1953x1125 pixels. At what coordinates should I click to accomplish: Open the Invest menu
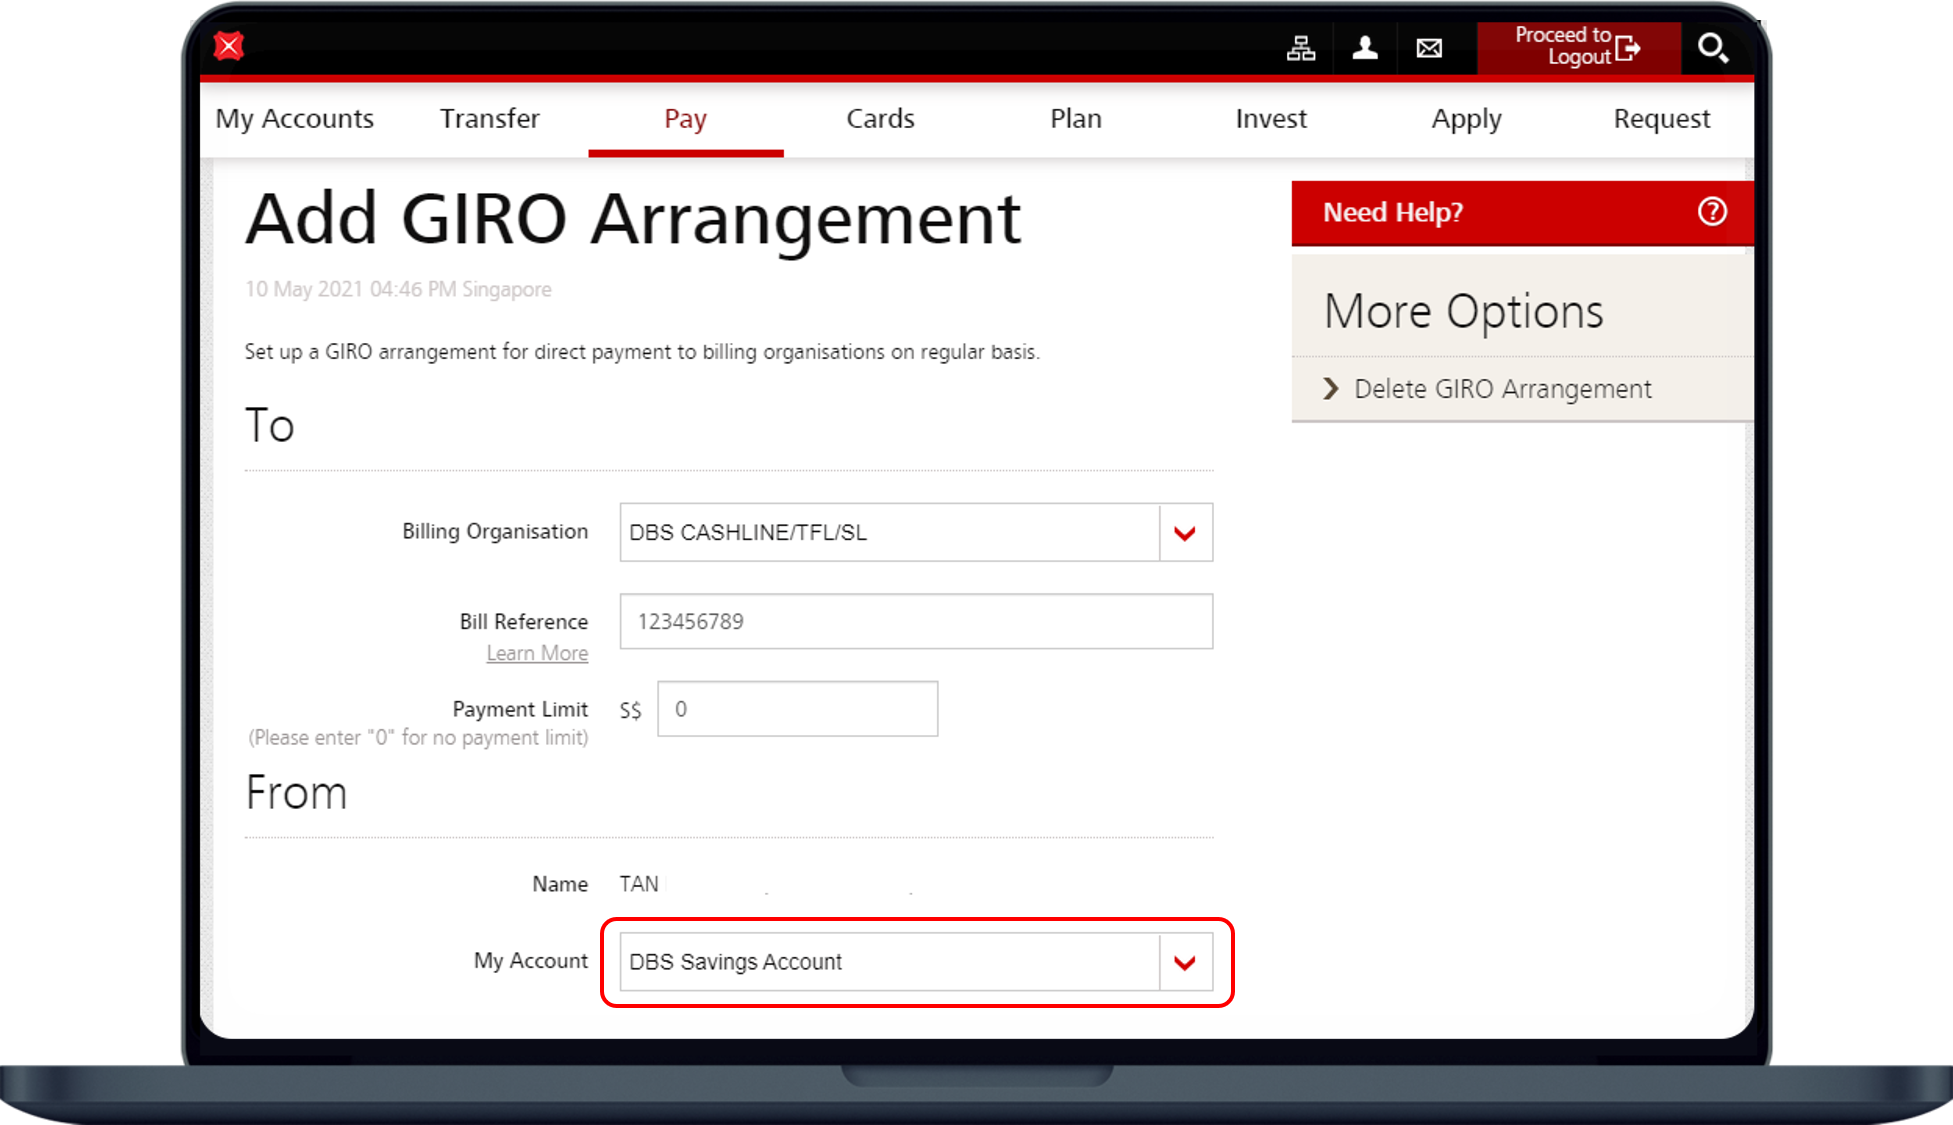click(1271, 118)
